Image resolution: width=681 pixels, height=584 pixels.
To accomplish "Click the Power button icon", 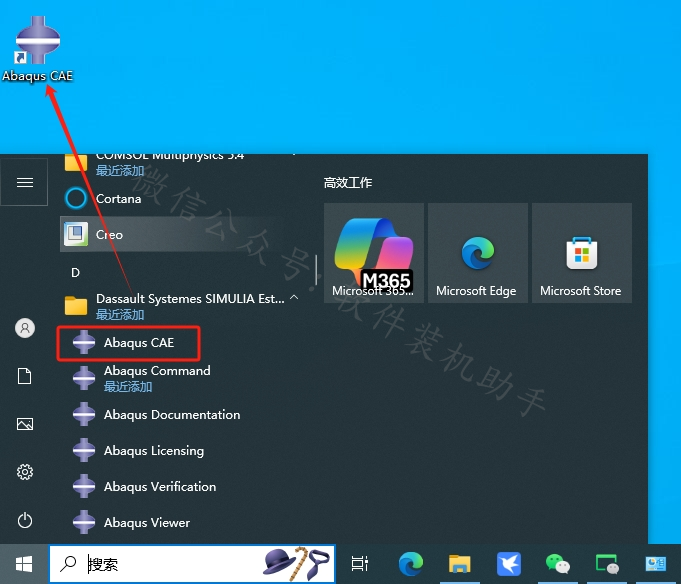I will [x=25, y=520].
